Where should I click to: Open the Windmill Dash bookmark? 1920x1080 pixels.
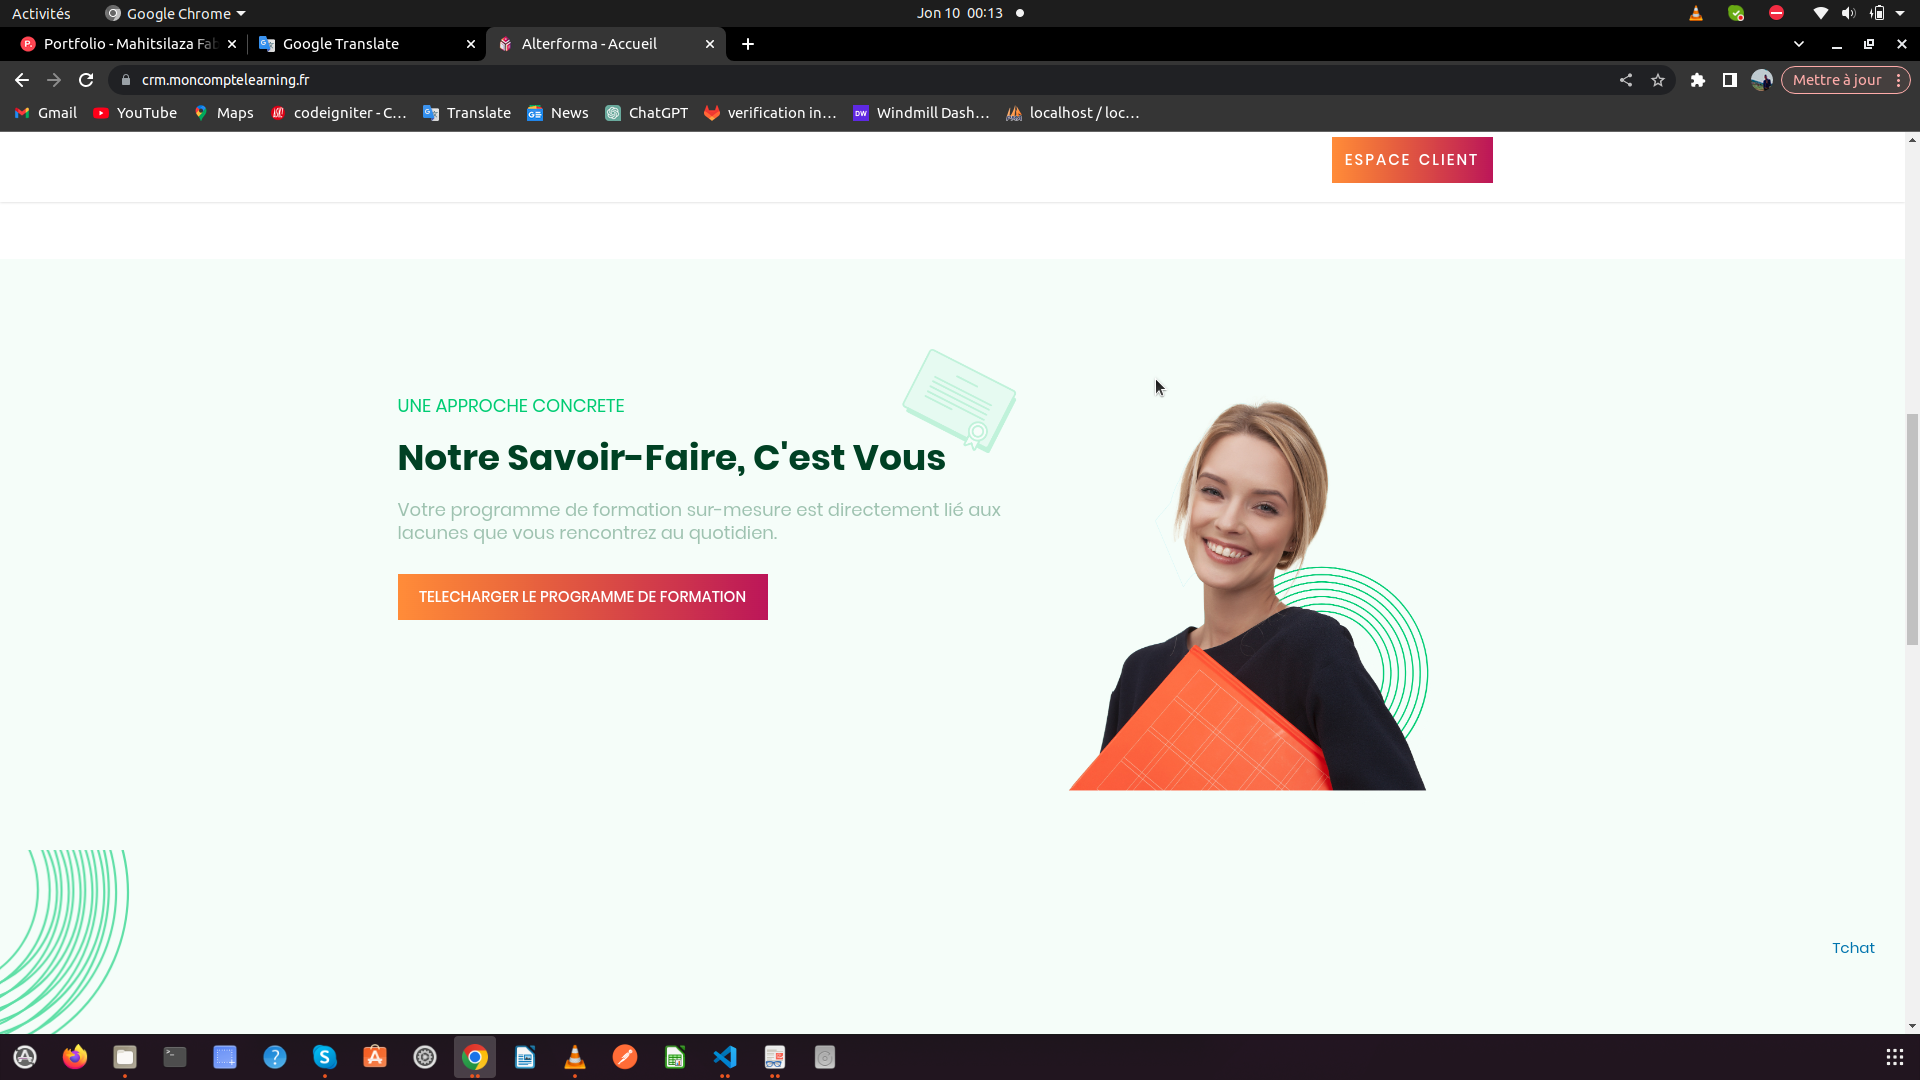(x=921, y=113)
